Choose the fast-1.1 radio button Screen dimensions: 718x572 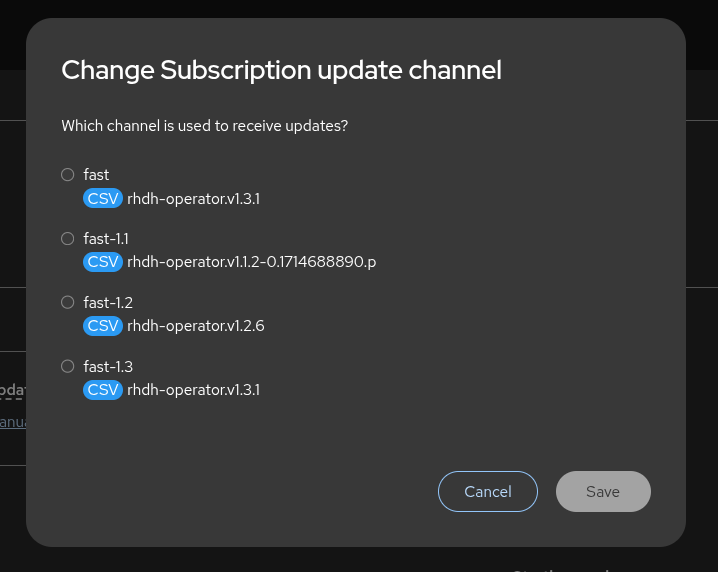tap(68, 239)
